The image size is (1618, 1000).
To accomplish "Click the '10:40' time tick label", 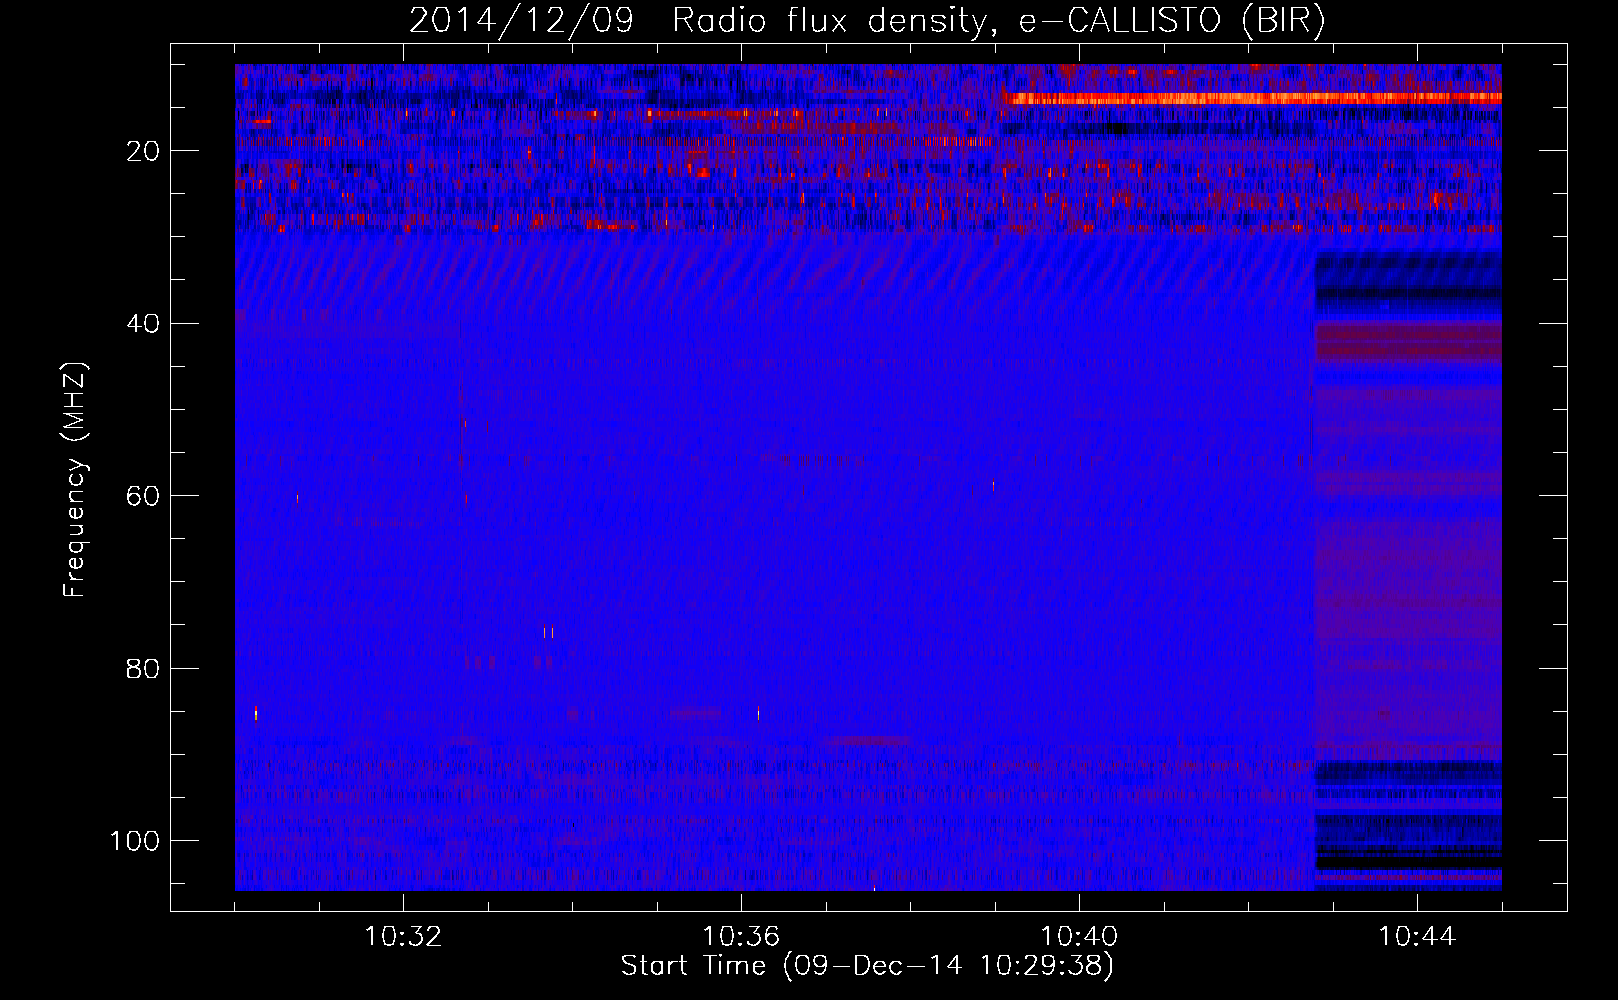I will tap(1079, 937).
